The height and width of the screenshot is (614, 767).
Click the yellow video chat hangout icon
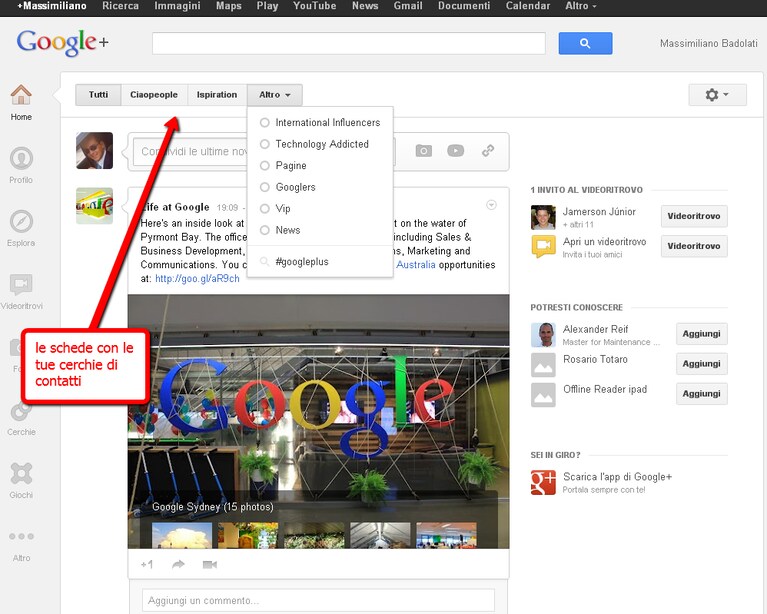[x=543, y=247]
